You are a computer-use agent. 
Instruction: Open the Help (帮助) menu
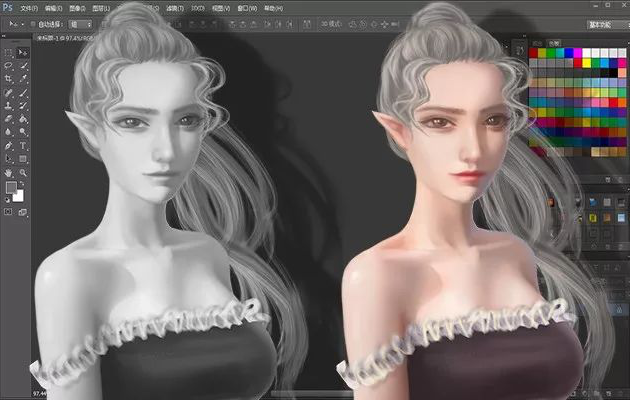pyautogui.click(x=274, y=8)
